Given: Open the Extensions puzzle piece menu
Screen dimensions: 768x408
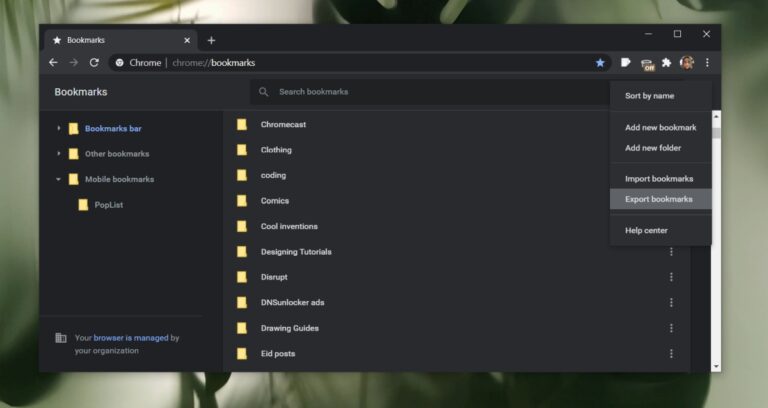Looking at the screenshot, I should pos(666,63).
